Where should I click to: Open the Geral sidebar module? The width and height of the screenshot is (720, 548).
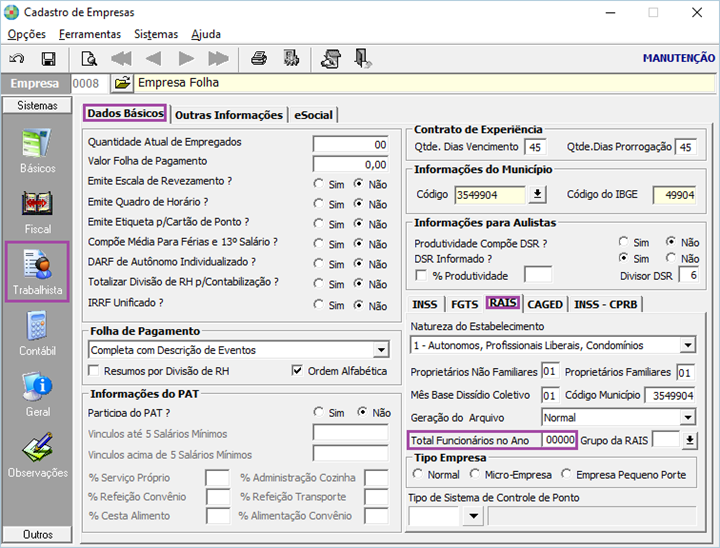click(37, 395)
